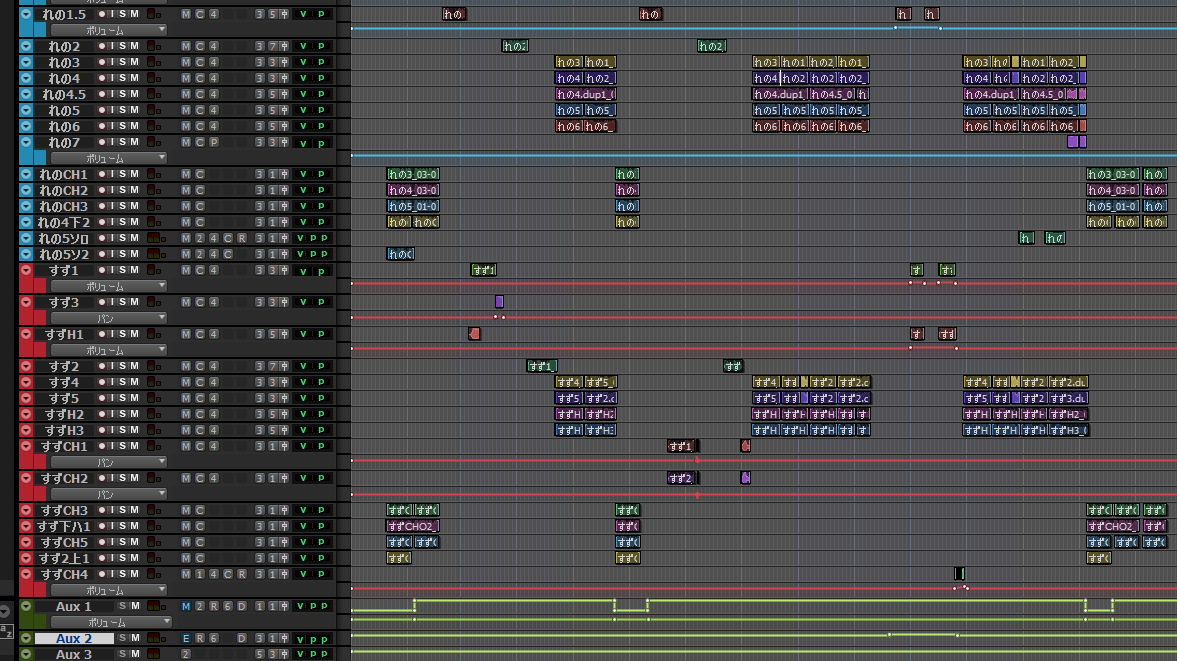The width and height of the screenshot is (1177, 661).
Task: Select first れの3_03-0 clip on れのCH1
Action: coord(413,174)
